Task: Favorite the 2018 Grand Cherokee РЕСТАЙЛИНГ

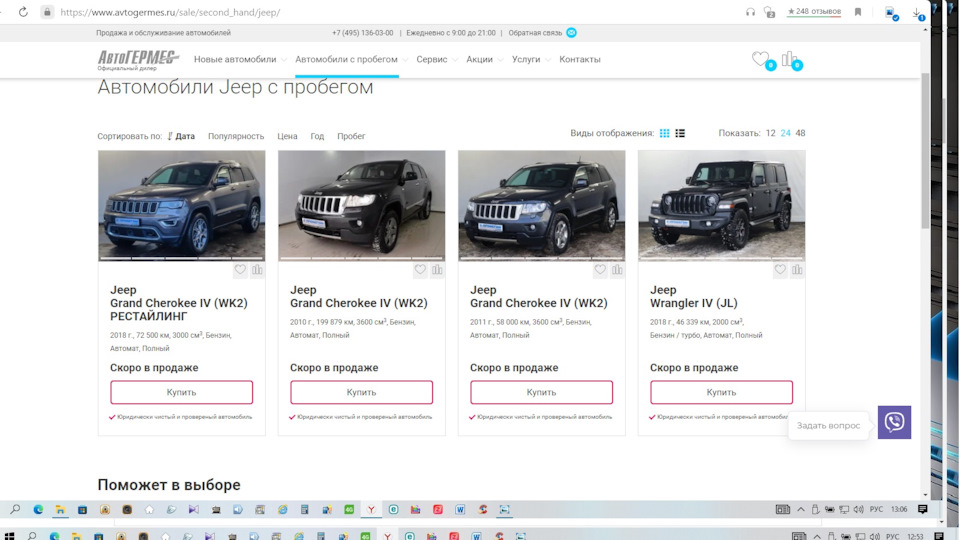Action: pyautogui.click(x=240, y=270)
